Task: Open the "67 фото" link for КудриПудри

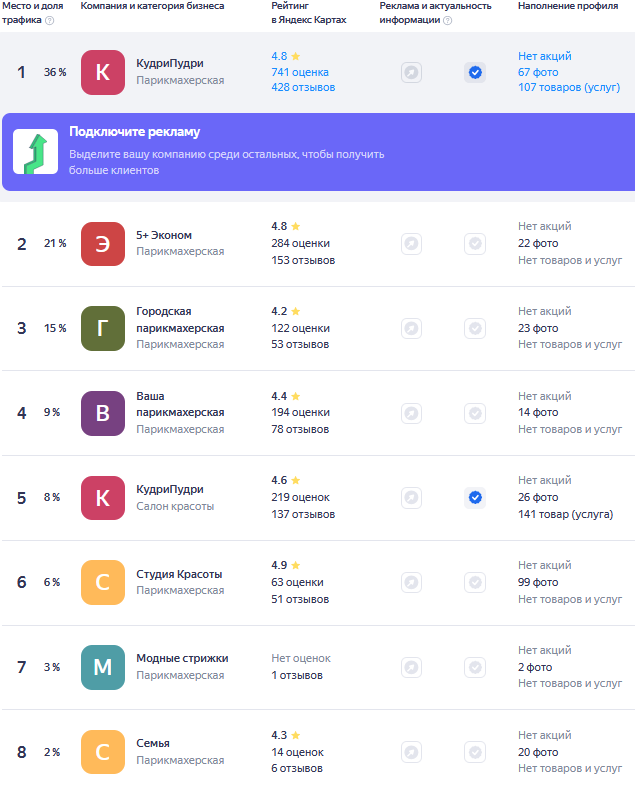Action: click(x=538, y=72)
